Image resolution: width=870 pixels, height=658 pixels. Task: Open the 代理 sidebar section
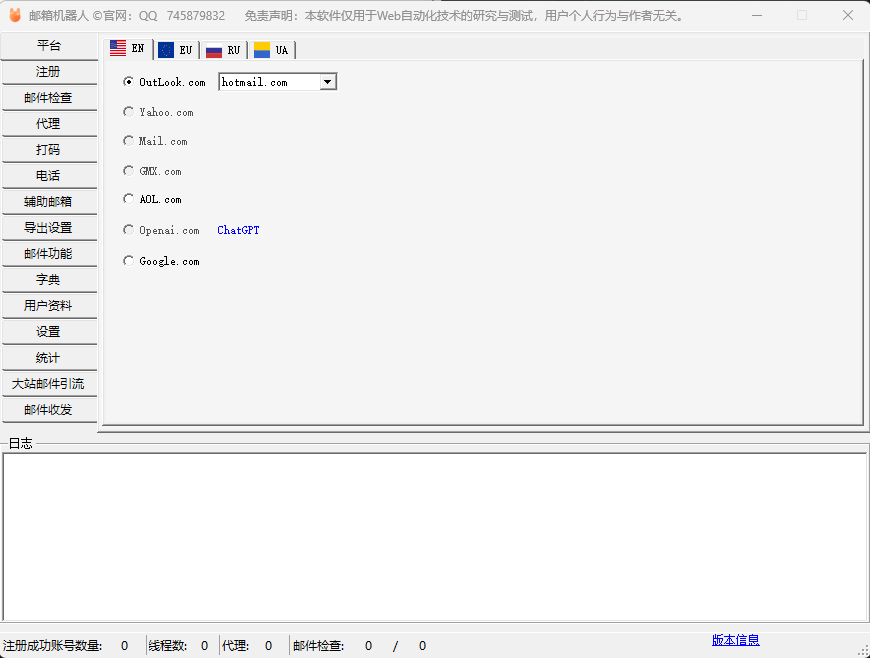click(48, 124)
